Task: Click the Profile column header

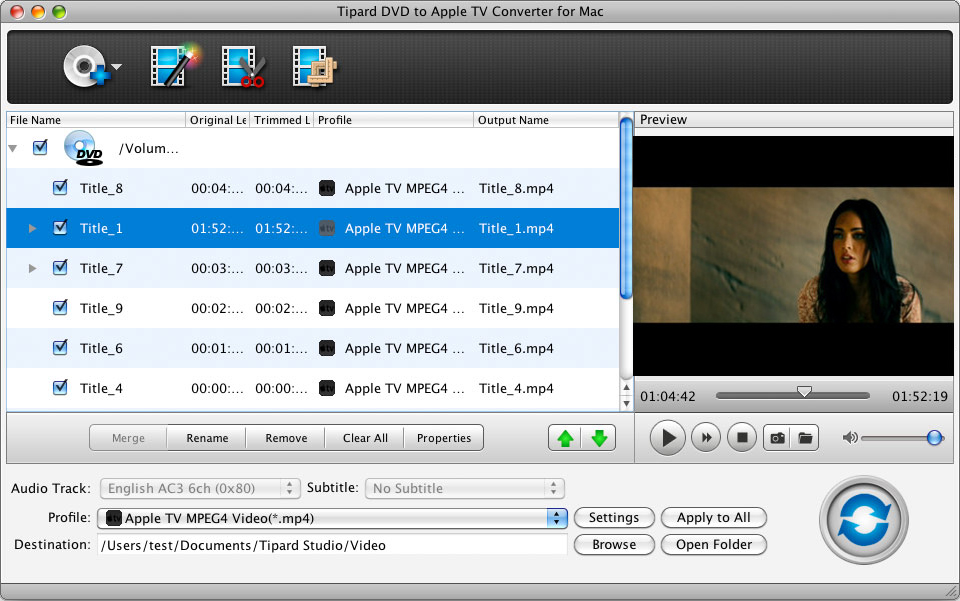Action: 393,120
